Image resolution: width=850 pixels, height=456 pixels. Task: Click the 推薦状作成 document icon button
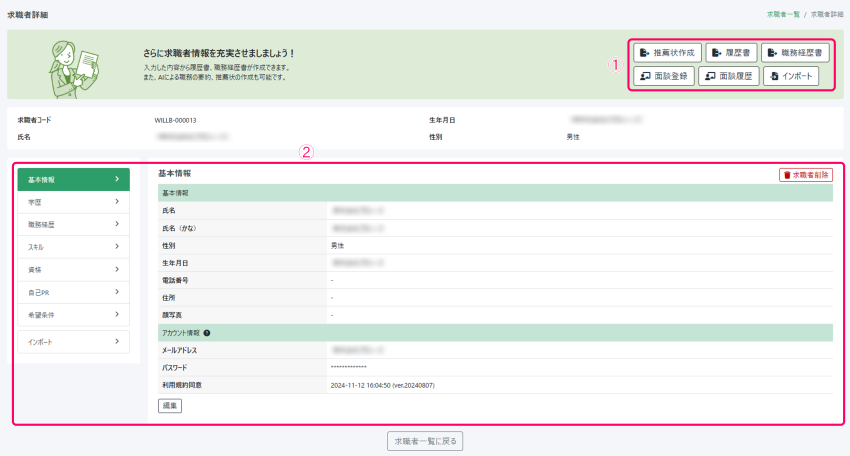click(x=644, y=53)
